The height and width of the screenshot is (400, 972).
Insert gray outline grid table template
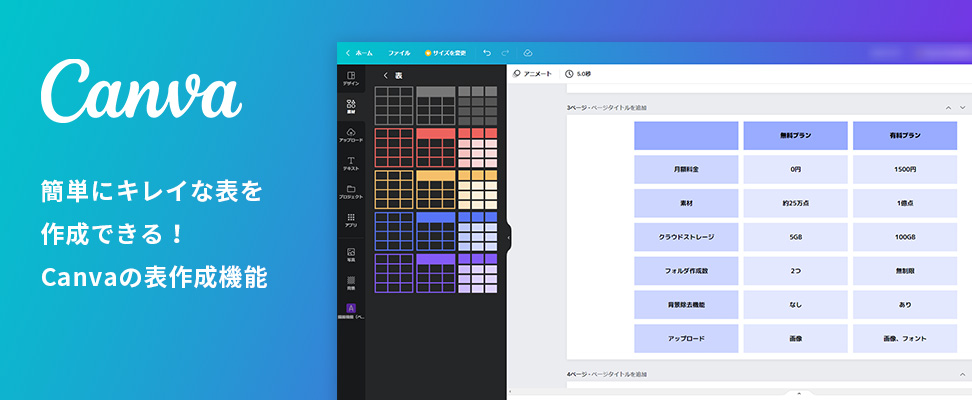click(x=394, y=106)
